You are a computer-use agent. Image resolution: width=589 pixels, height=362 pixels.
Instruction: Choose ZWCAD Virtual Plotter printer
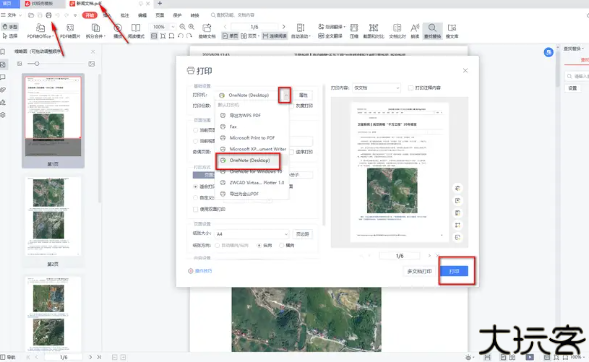(x=252, y=183)
